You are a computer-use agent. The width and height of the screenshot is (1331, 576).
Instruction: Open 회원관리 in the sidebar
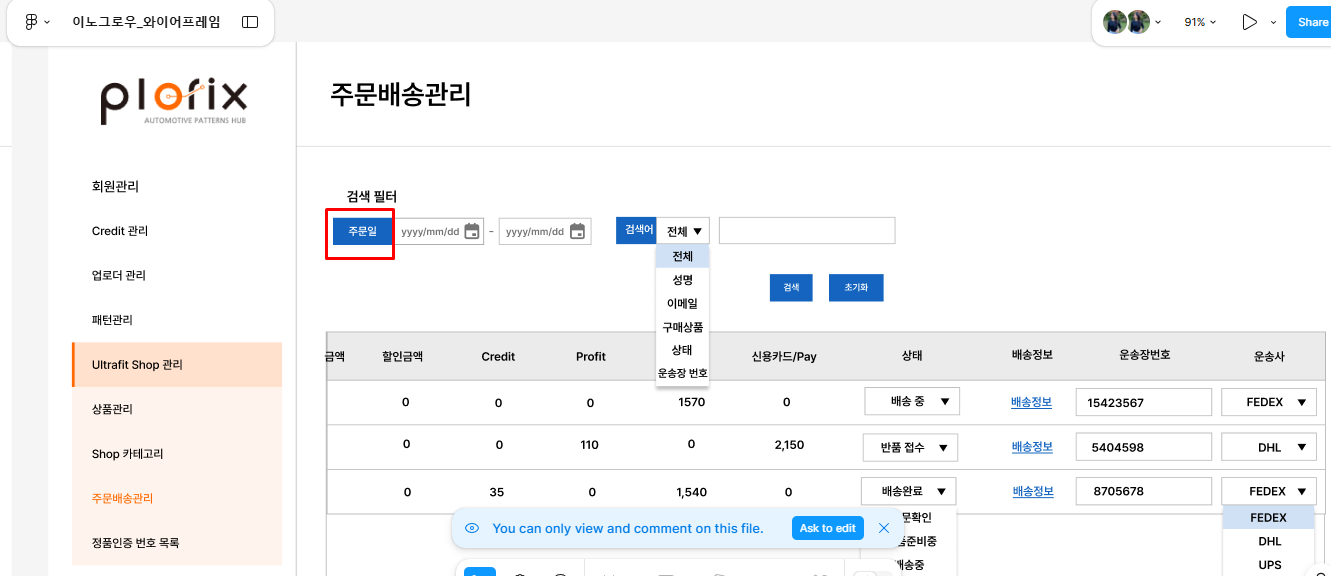pyautogui.click(x=115, y=186)
